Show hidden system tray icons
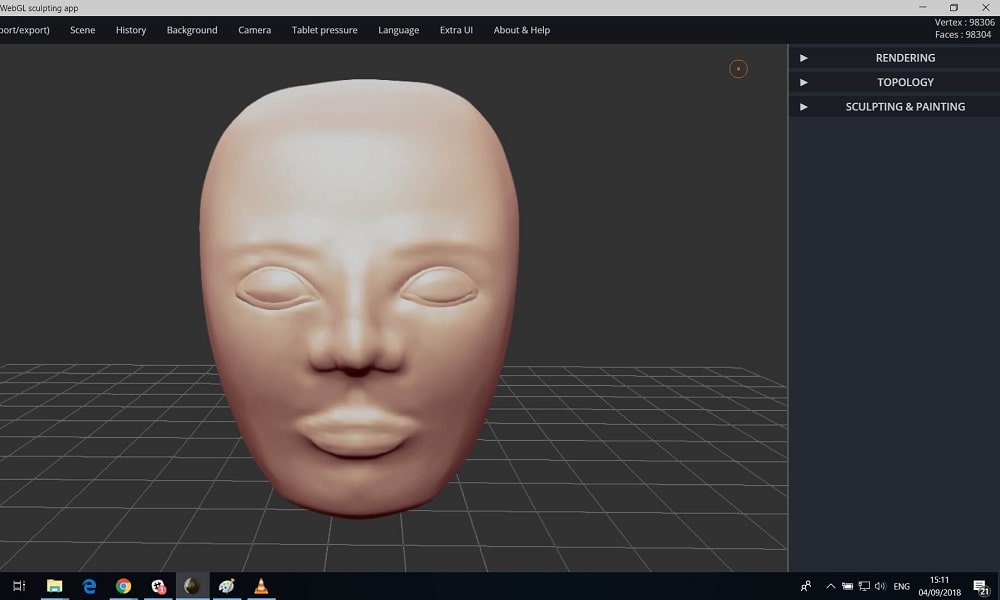The image size is (1000, 600). (830, 586)
